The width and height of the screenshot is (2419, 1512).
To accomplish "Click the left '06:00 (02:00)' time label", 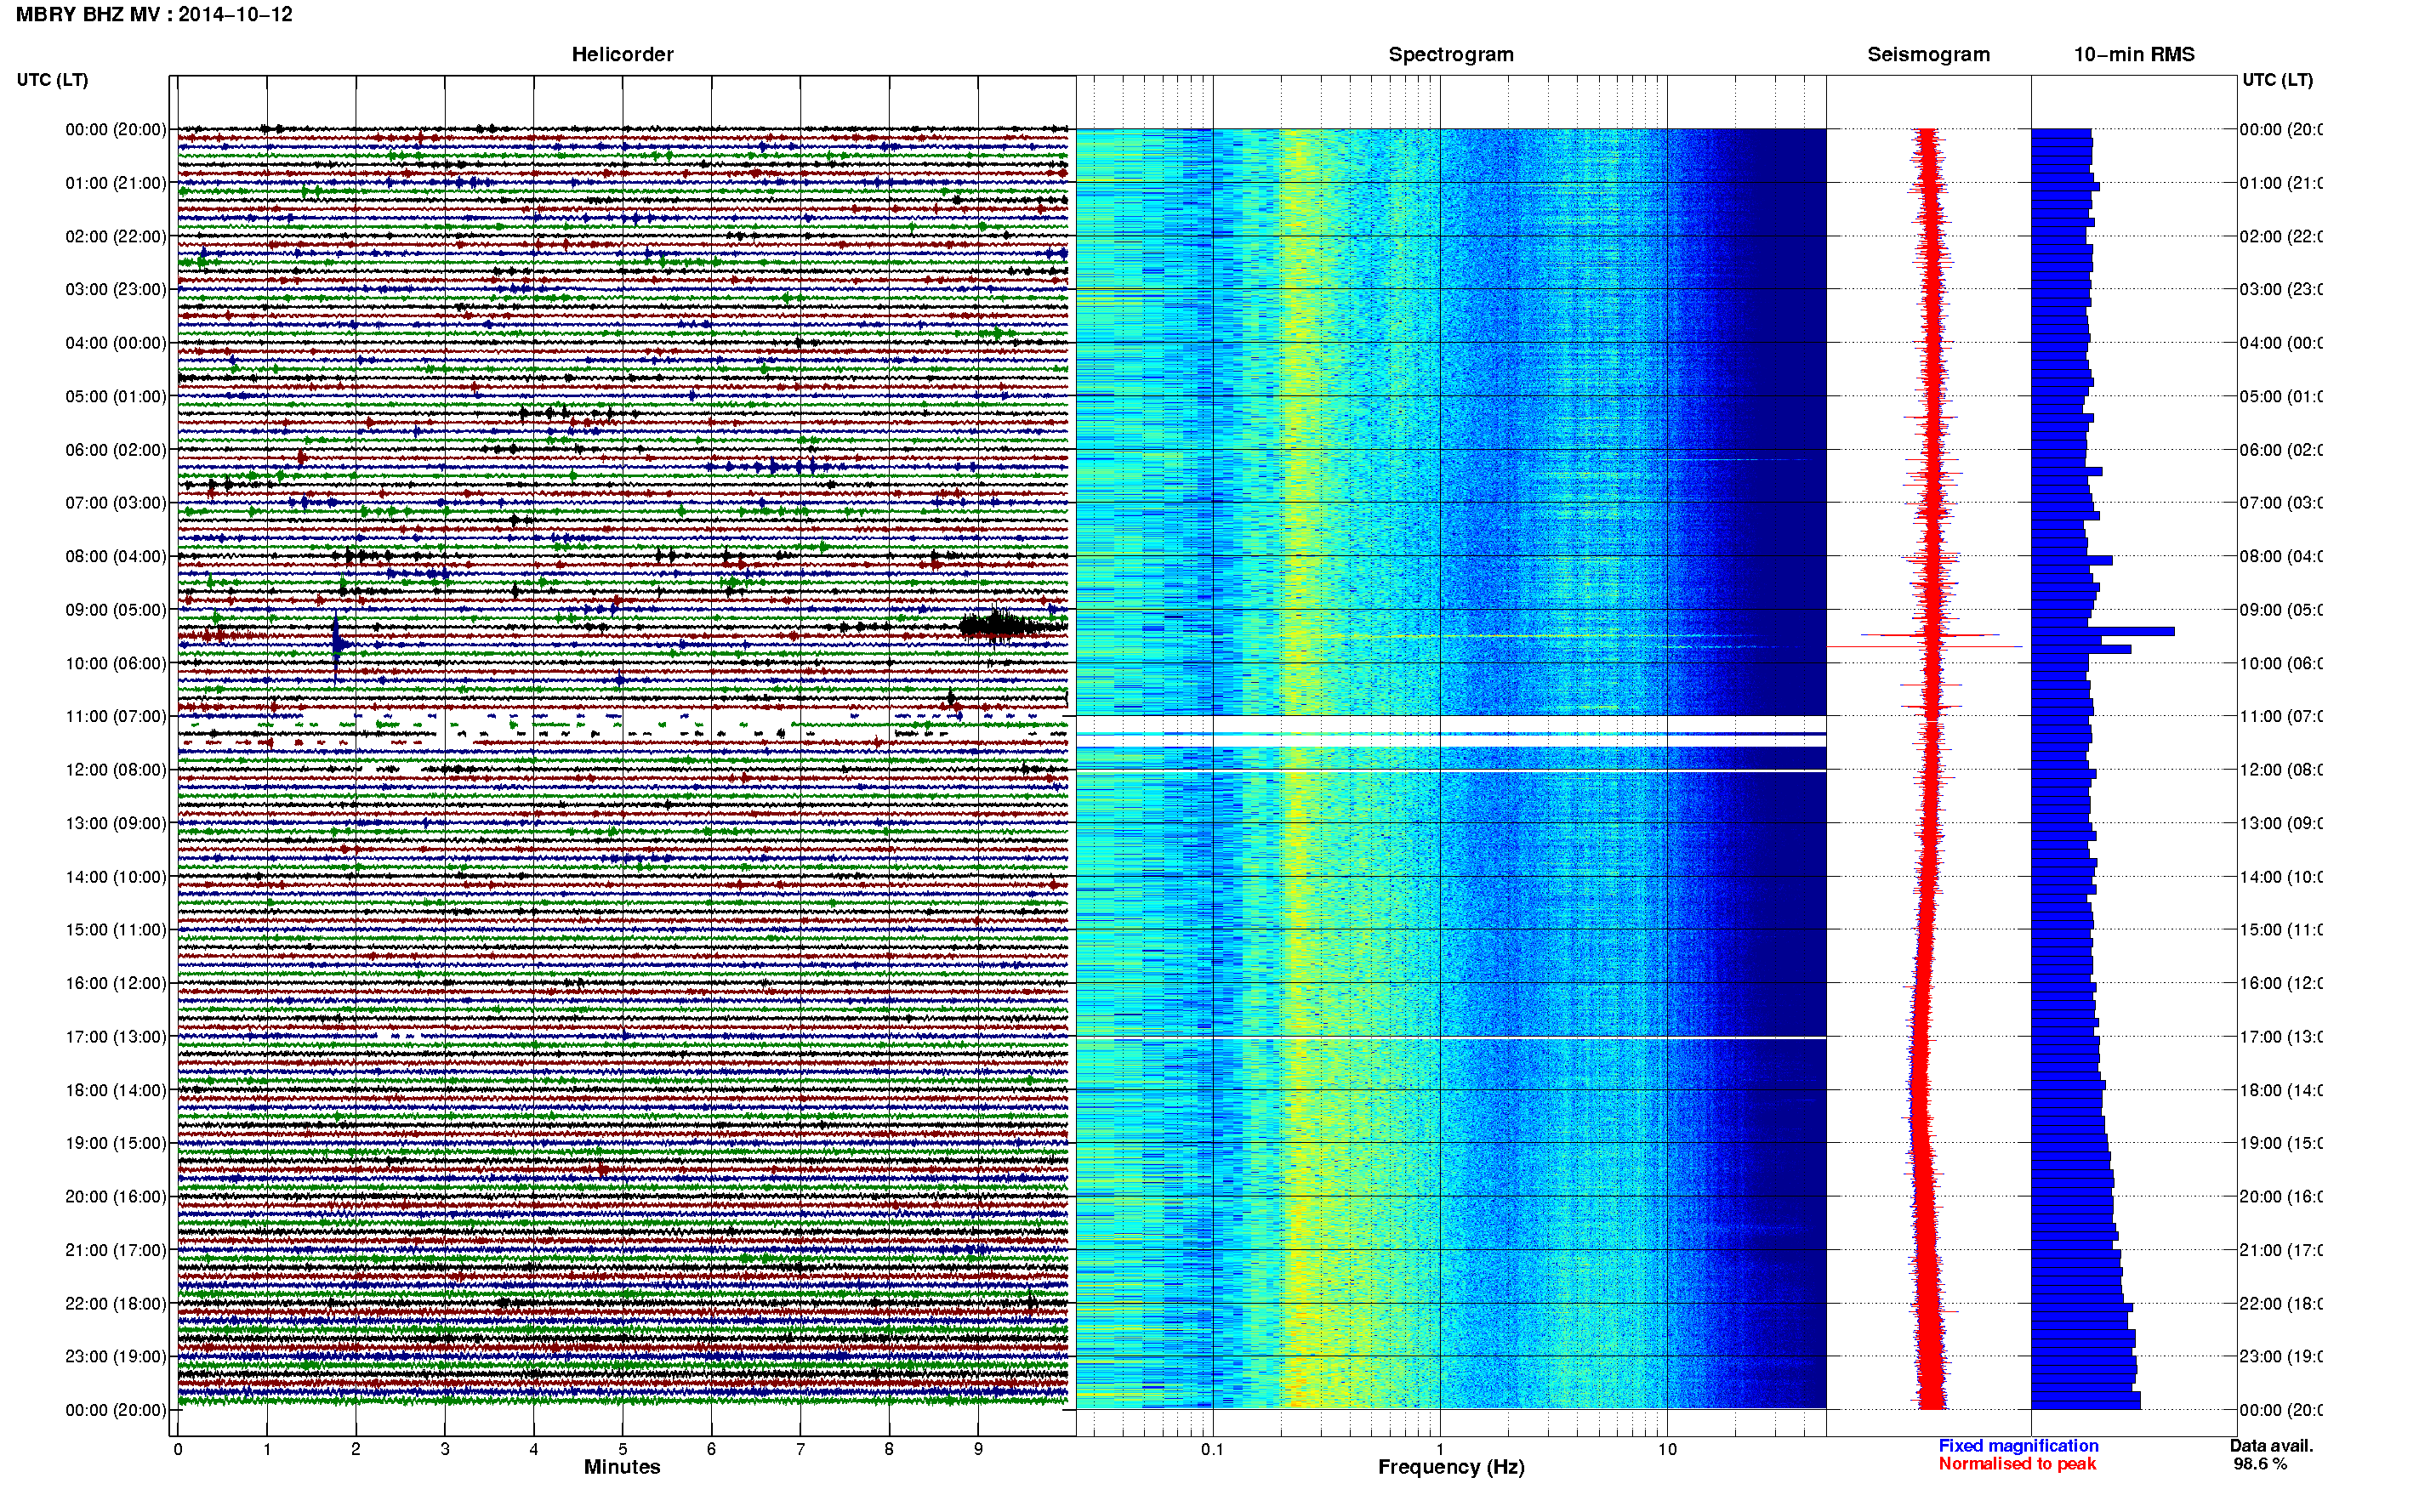I will 116,450.
